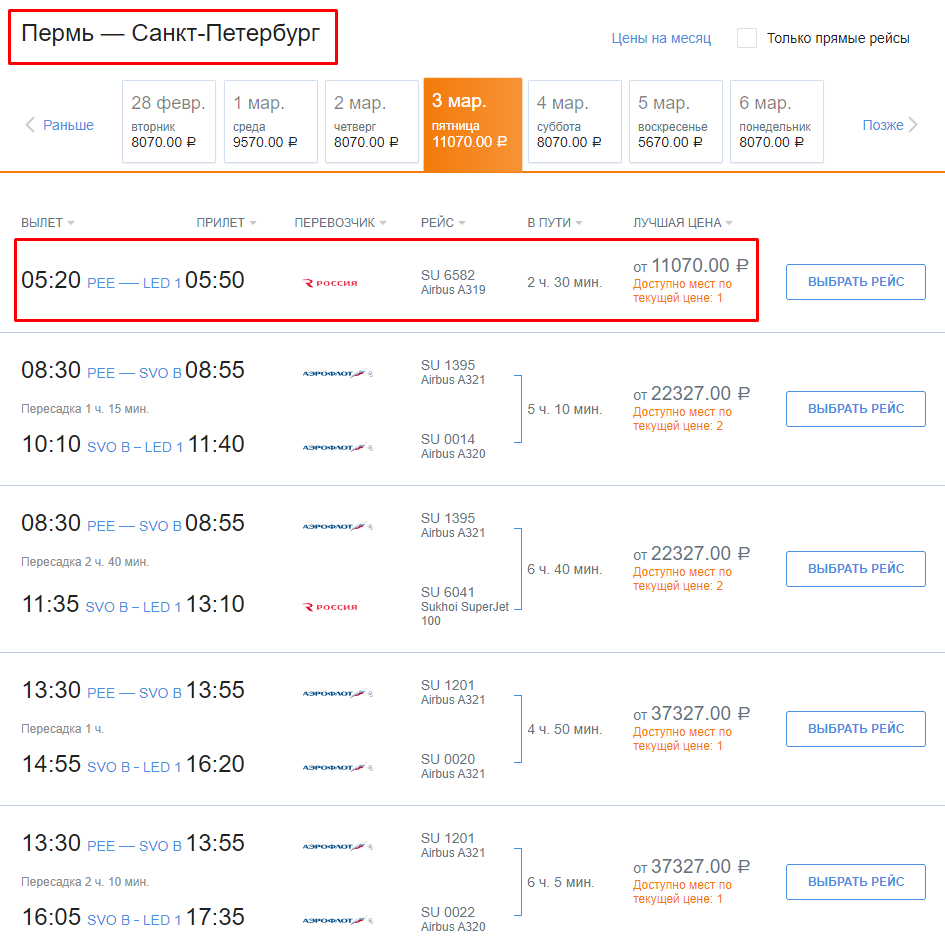
Task: Click the Позже link to view later dates
Action: [883, 125]
